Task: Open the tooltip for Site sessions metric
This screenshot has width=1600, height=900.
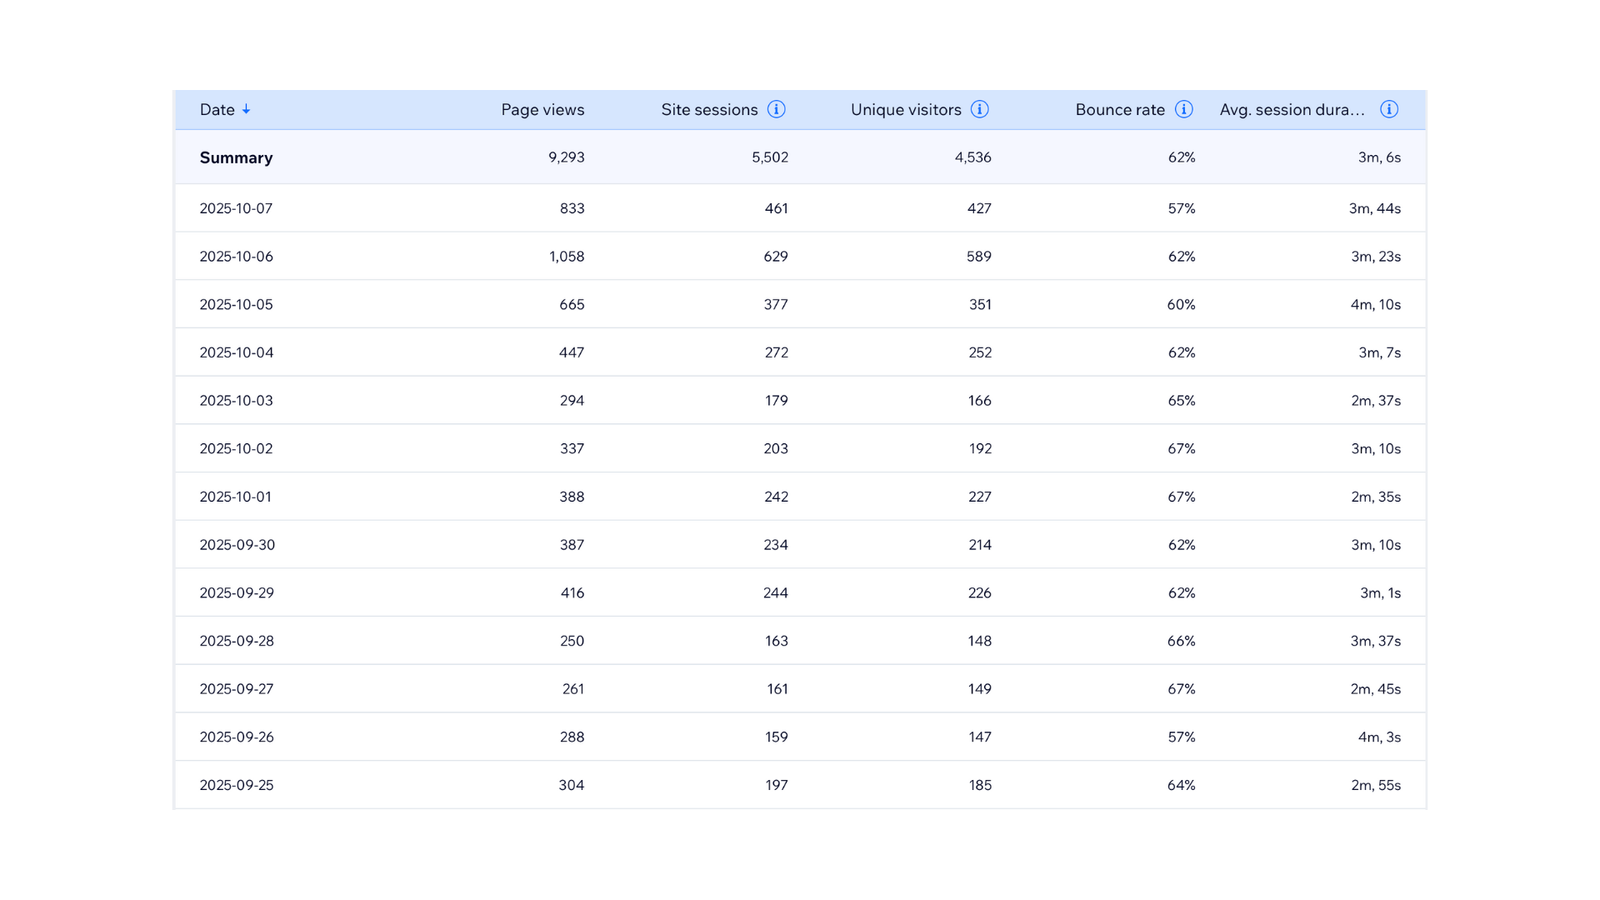Action: coord(777,110)
